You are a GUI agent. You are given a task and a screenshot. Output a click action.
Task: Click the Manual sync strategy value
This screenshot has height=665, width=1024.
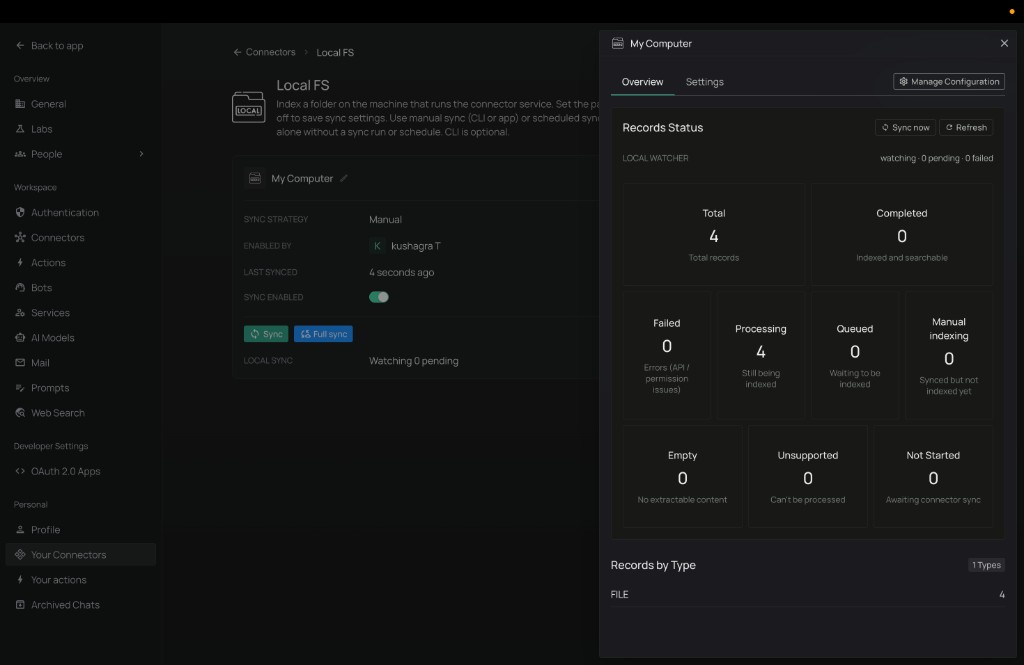coord(385,219)
